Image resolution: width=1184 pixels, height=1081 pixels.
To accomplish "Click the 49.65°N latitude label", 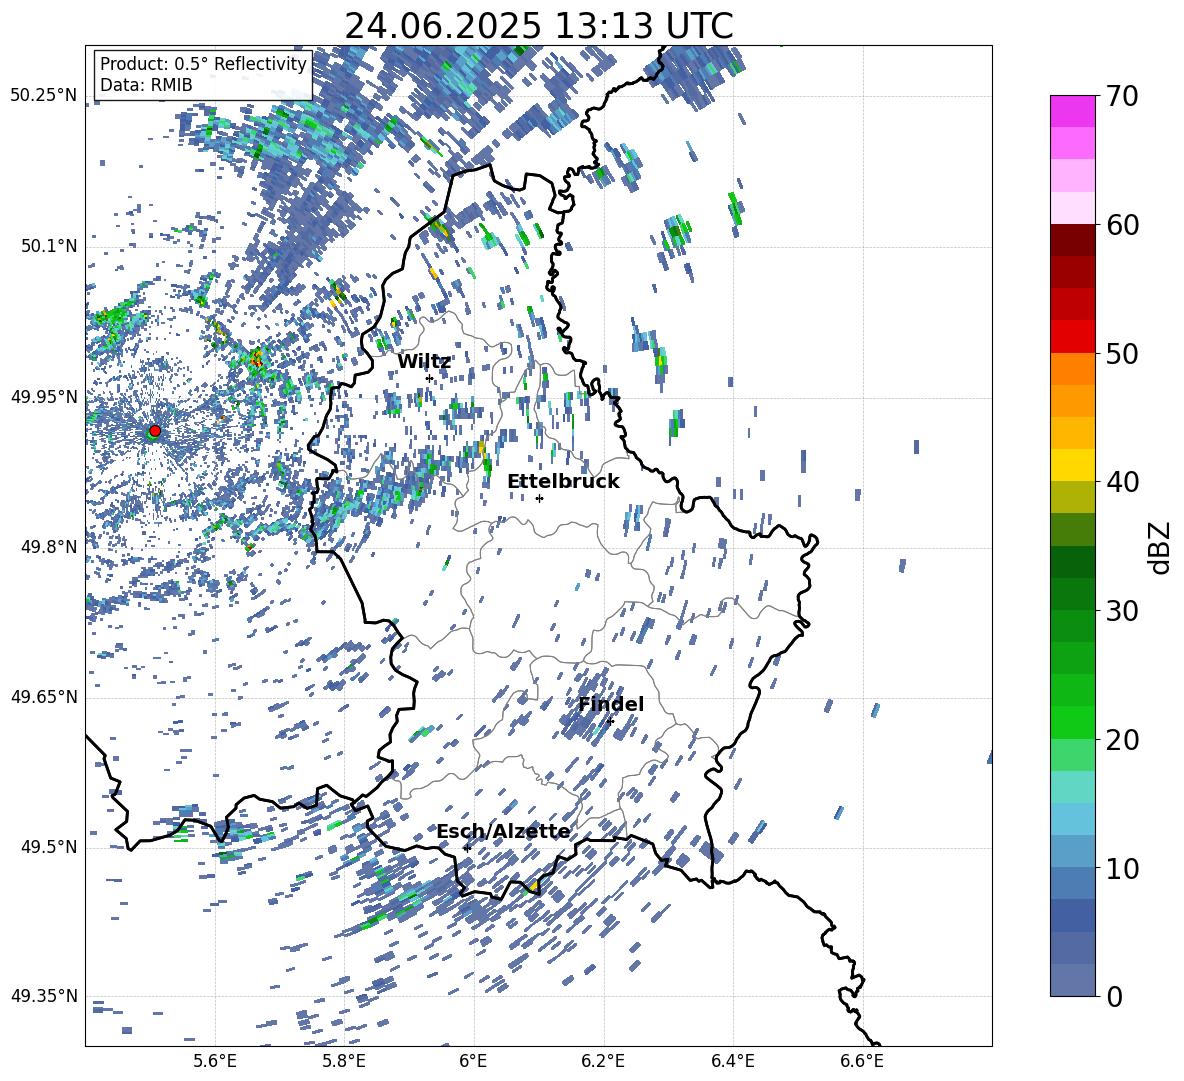I will point(44,697).
